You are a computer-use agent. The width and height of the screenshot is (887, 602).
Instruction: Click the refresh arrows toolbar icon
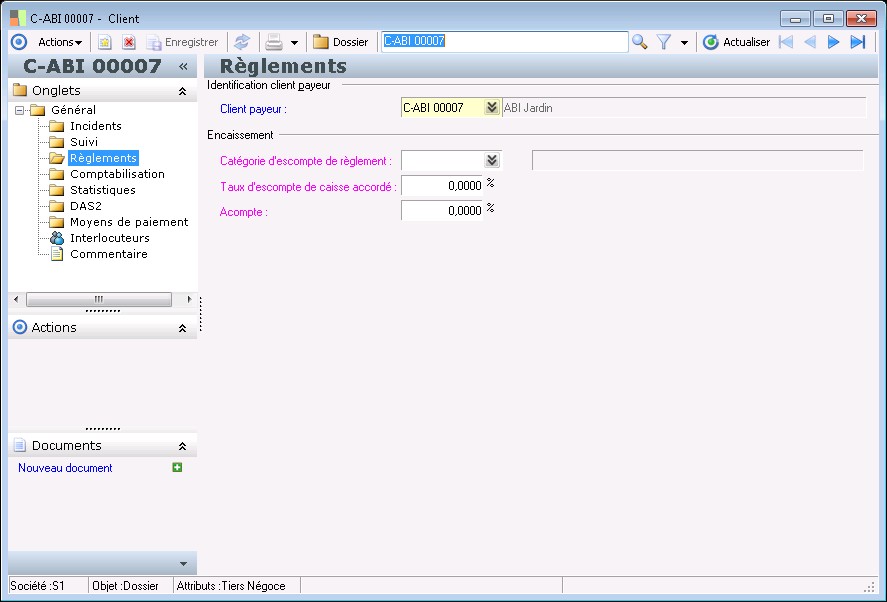242,42
